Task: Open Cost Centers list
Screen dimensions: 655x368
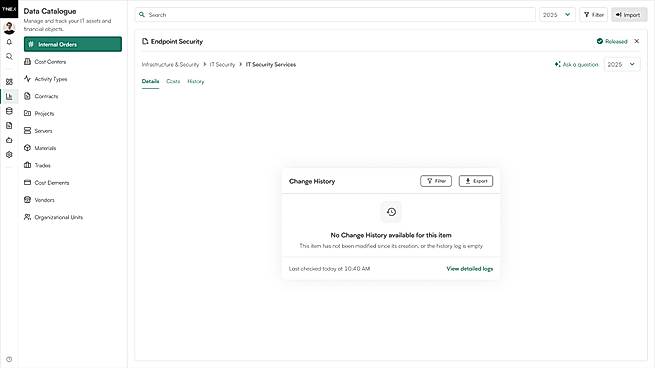Action: coord(73,62)
